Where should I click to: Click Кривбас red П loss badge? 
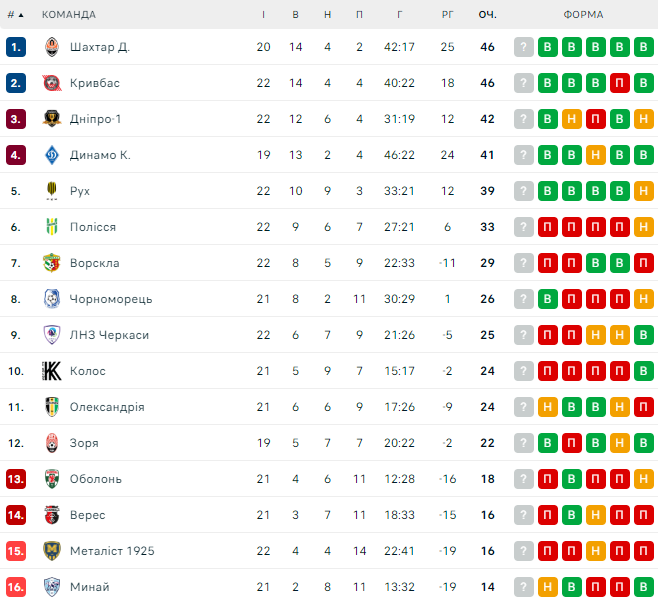pos(619,83)
